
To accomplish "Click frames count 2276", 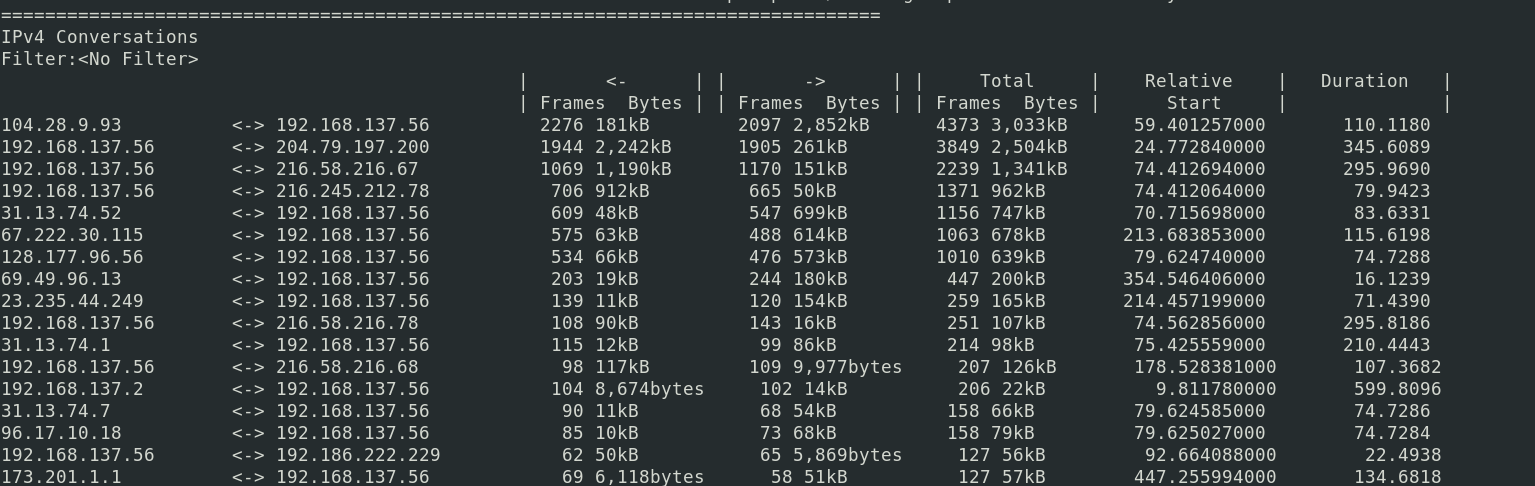I will (562, 125).
